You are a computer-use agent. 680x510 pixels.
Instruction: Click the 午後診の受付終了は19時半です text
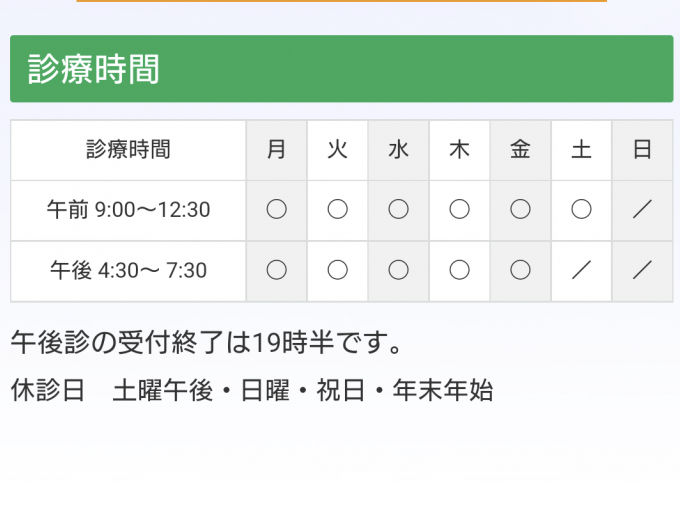[207, 344]
